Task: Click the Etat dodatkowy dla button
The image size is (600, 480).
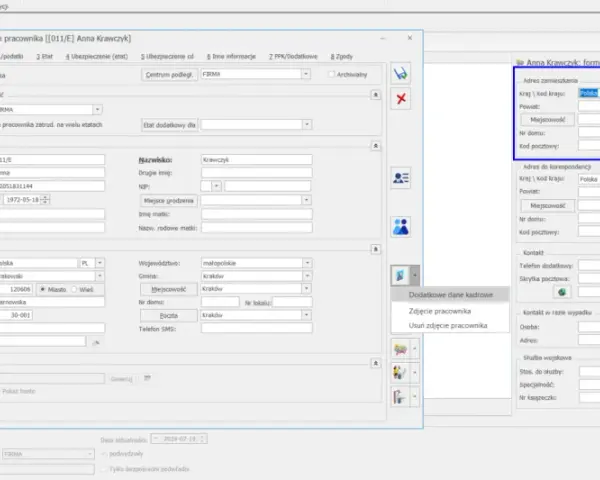Action: click(169, 125)
